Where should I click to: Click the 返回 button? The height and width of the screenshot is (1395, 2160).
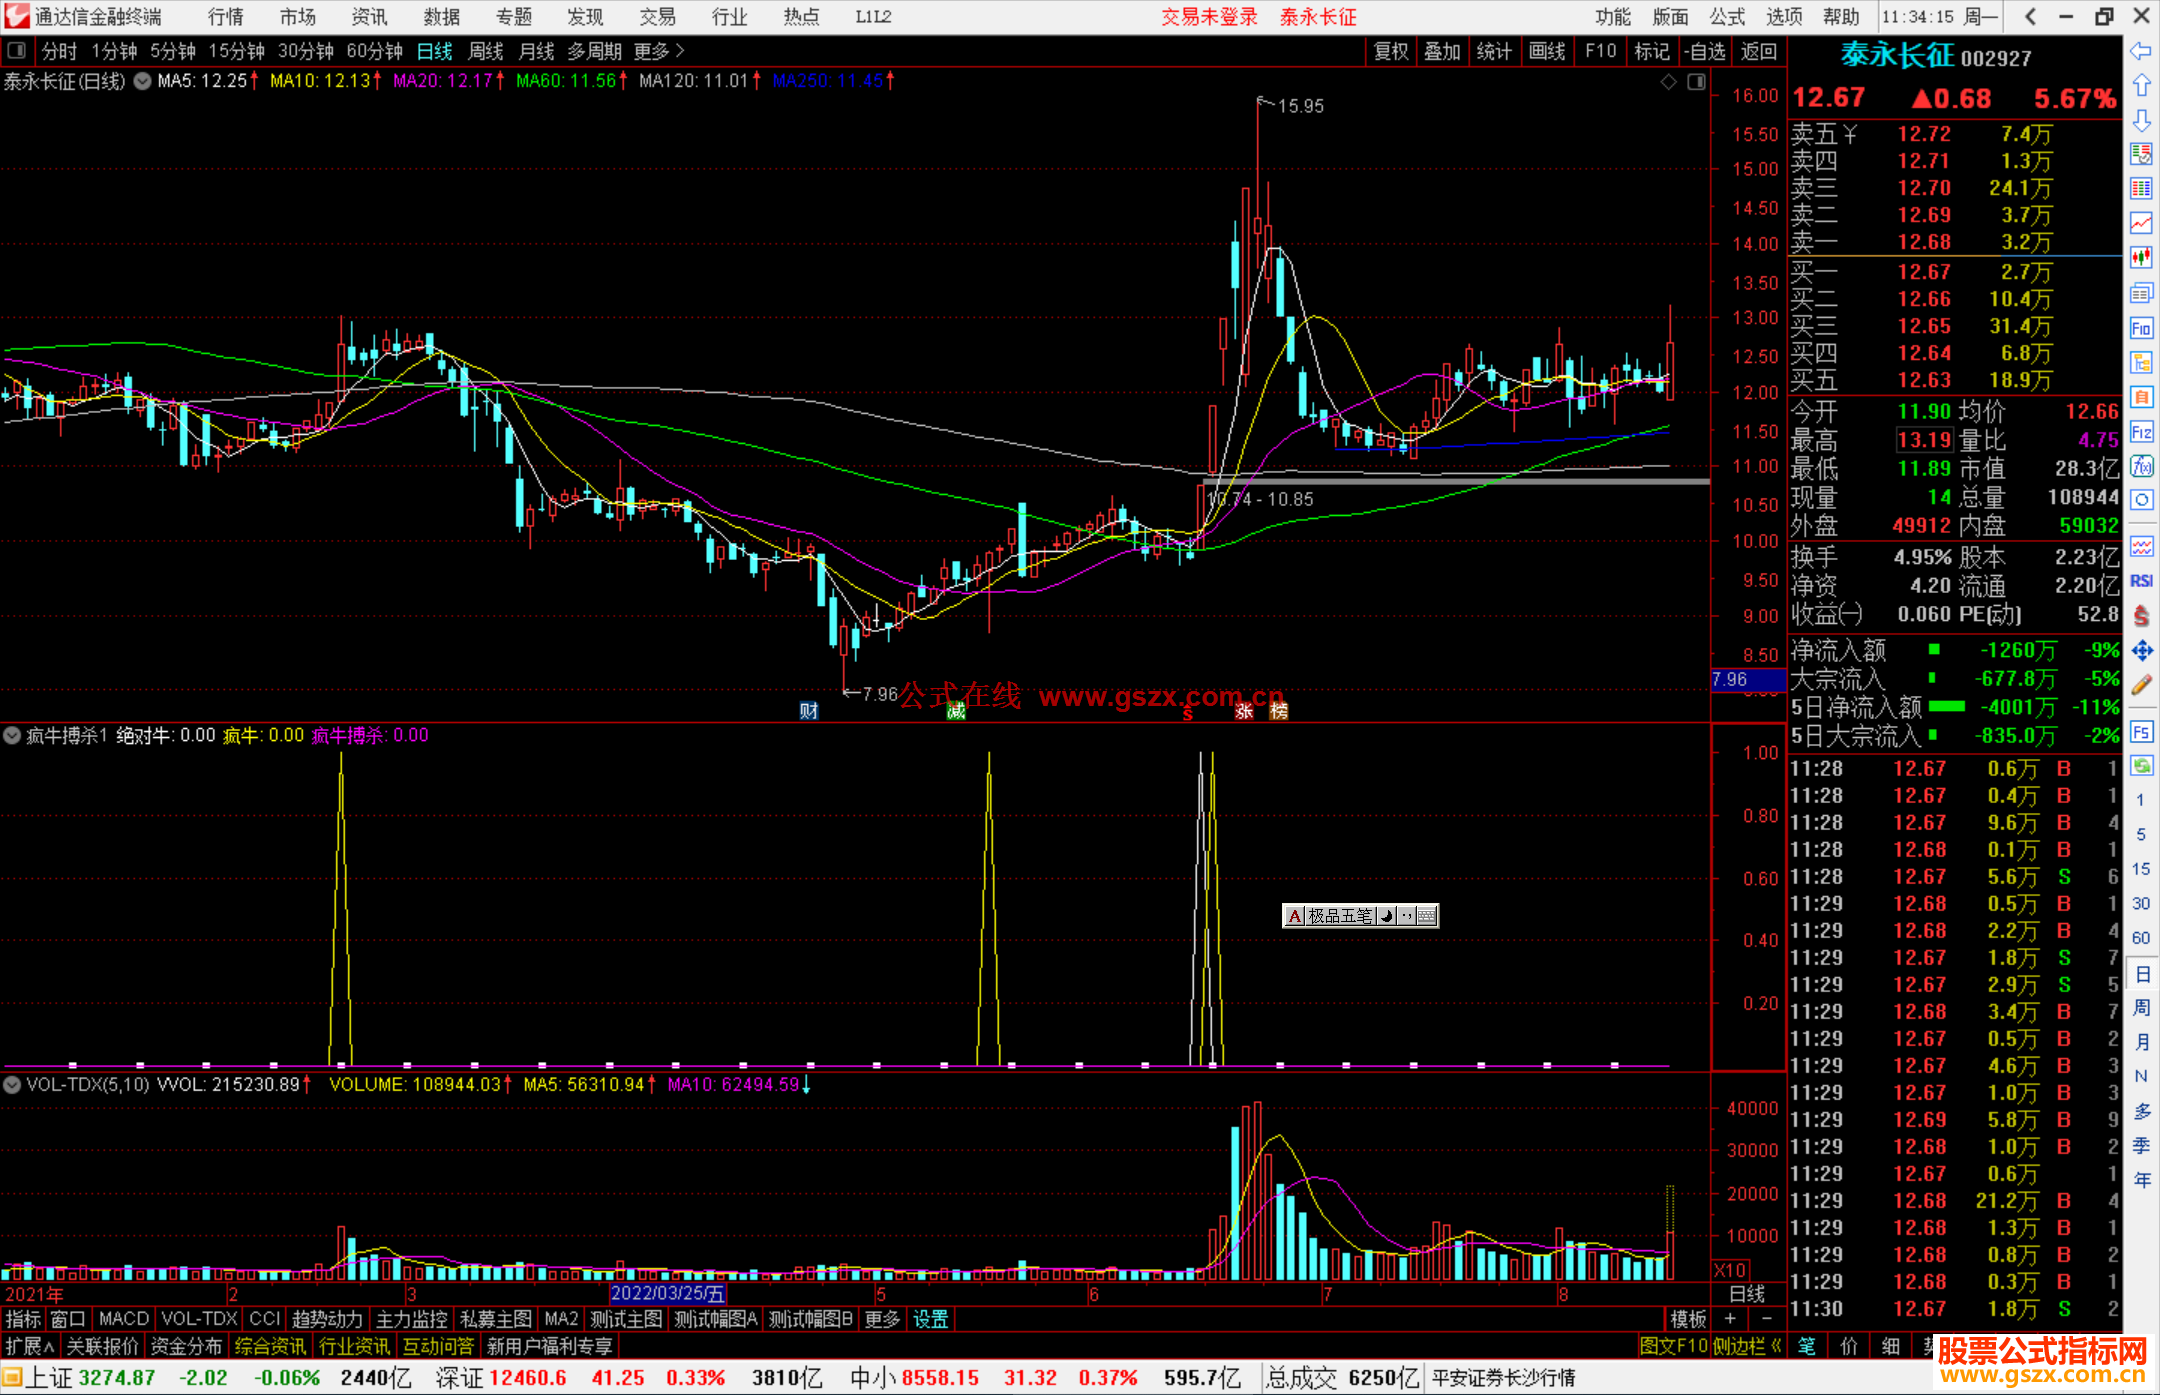[x=1759, y=51]
